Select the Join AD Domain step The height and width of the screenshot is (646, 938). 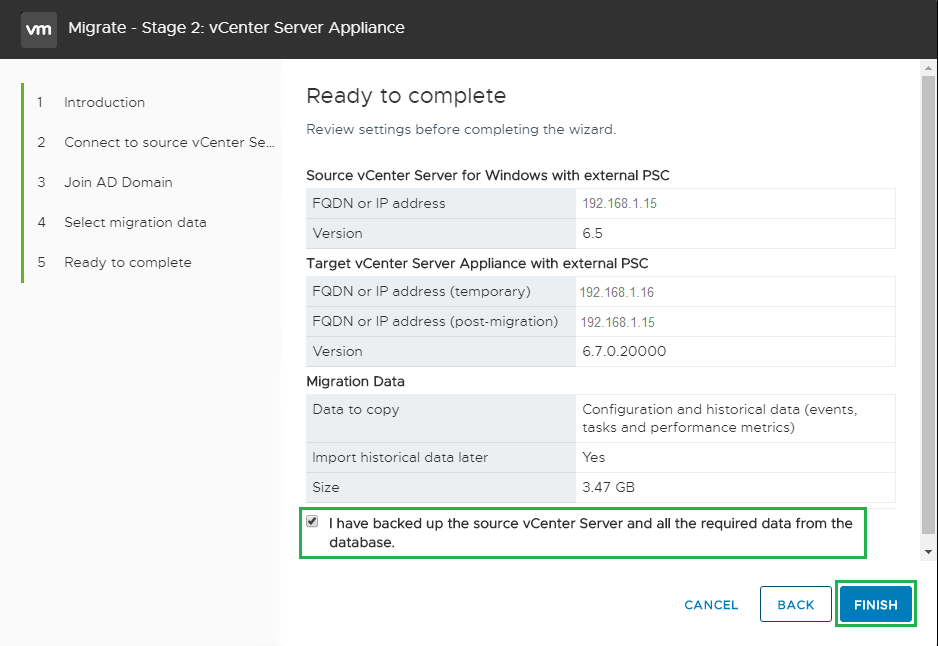tap(118, 182)
